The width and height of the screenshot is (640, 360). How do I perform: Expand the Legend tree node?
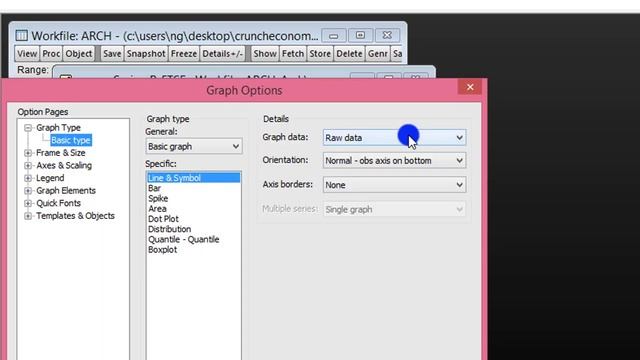pos(28,178)
